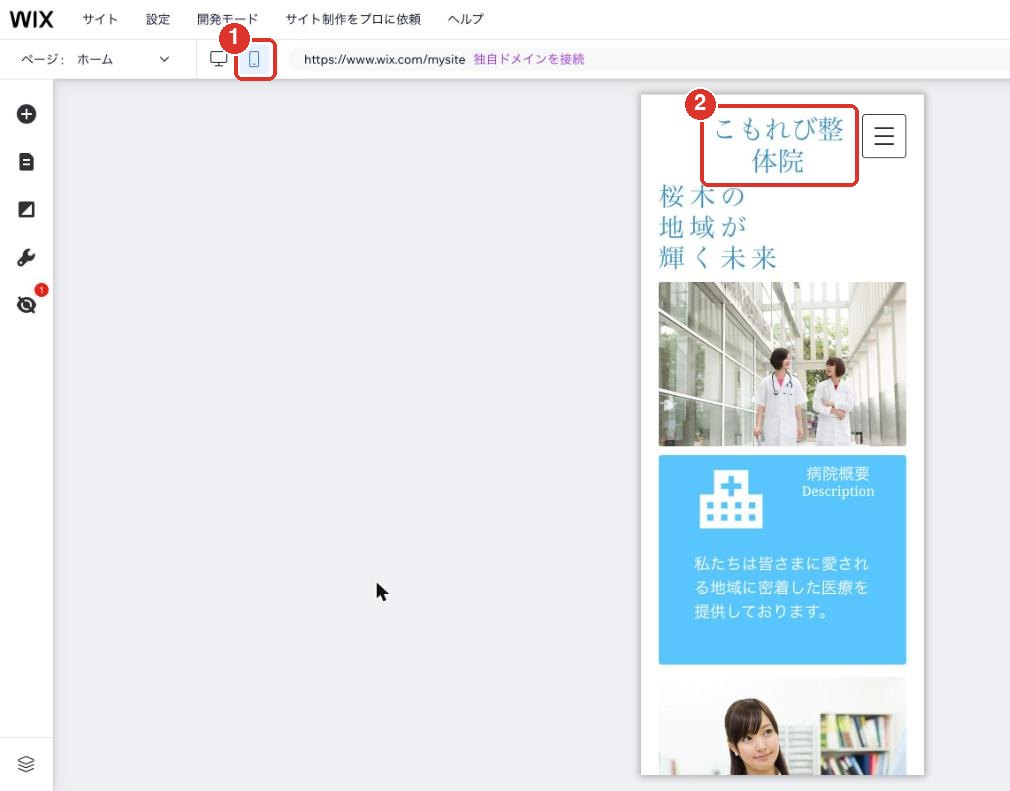Switch to mobile editor view
The width and height of the screenshot is (1010, 791).
click(x=254, y=59)
